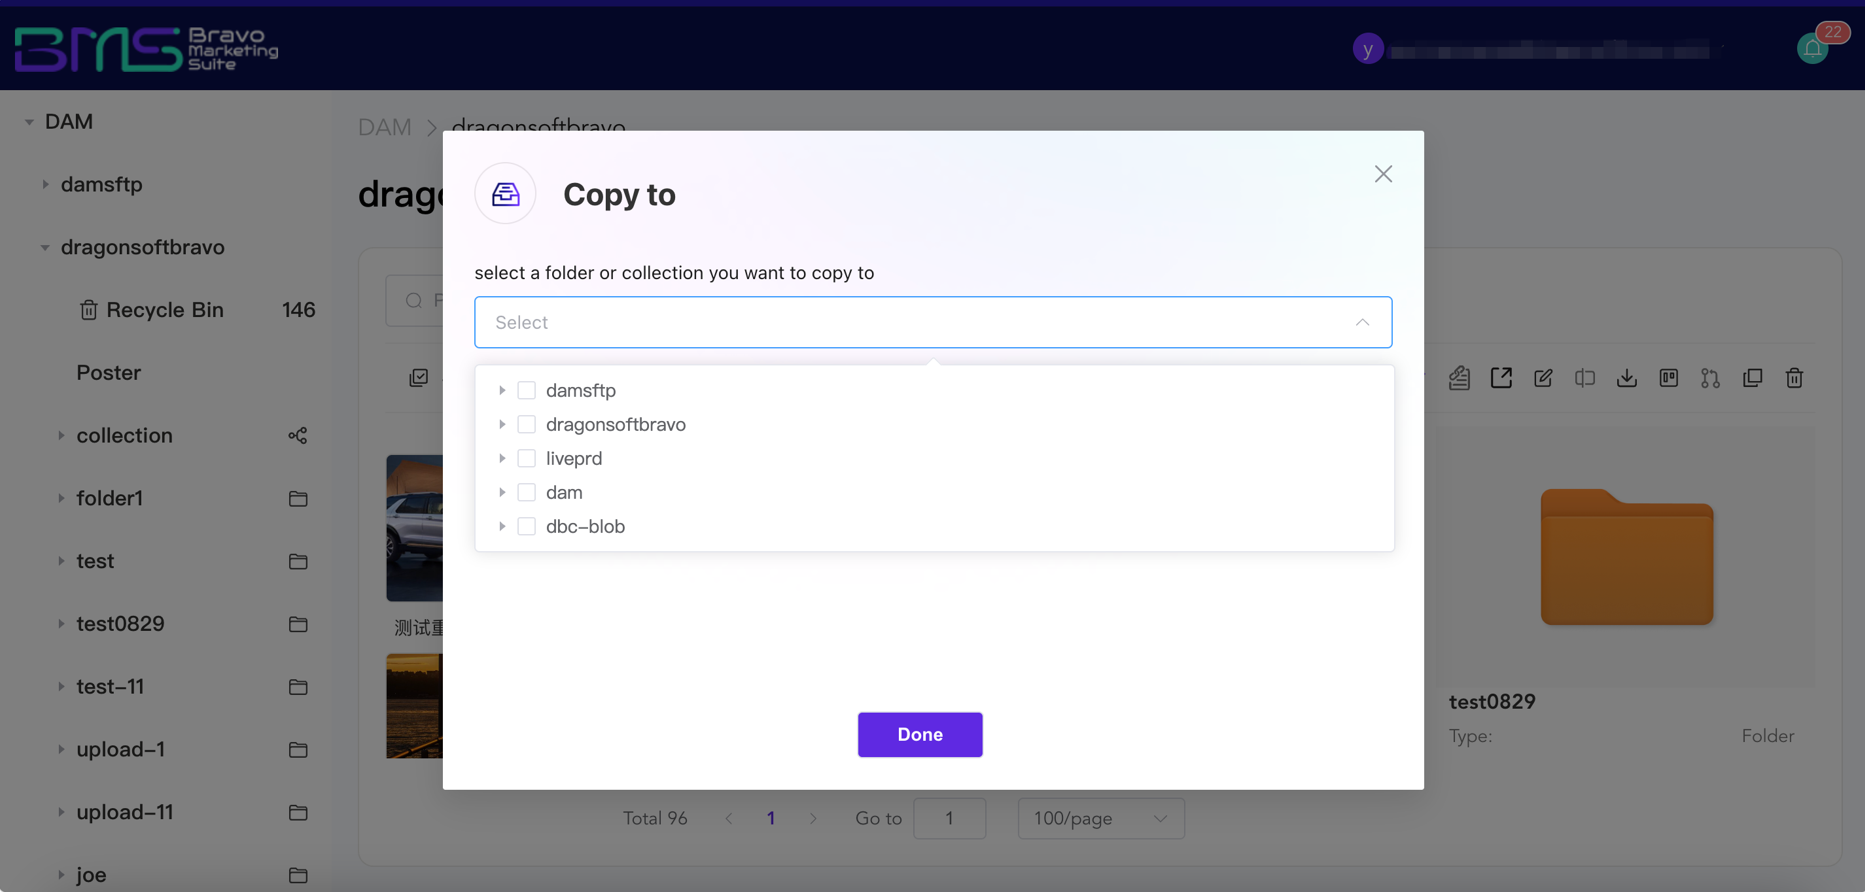Click the board layout toolbar icon
The height and width of the screenshot is (892, 1865).
(x=1669, y=378)
